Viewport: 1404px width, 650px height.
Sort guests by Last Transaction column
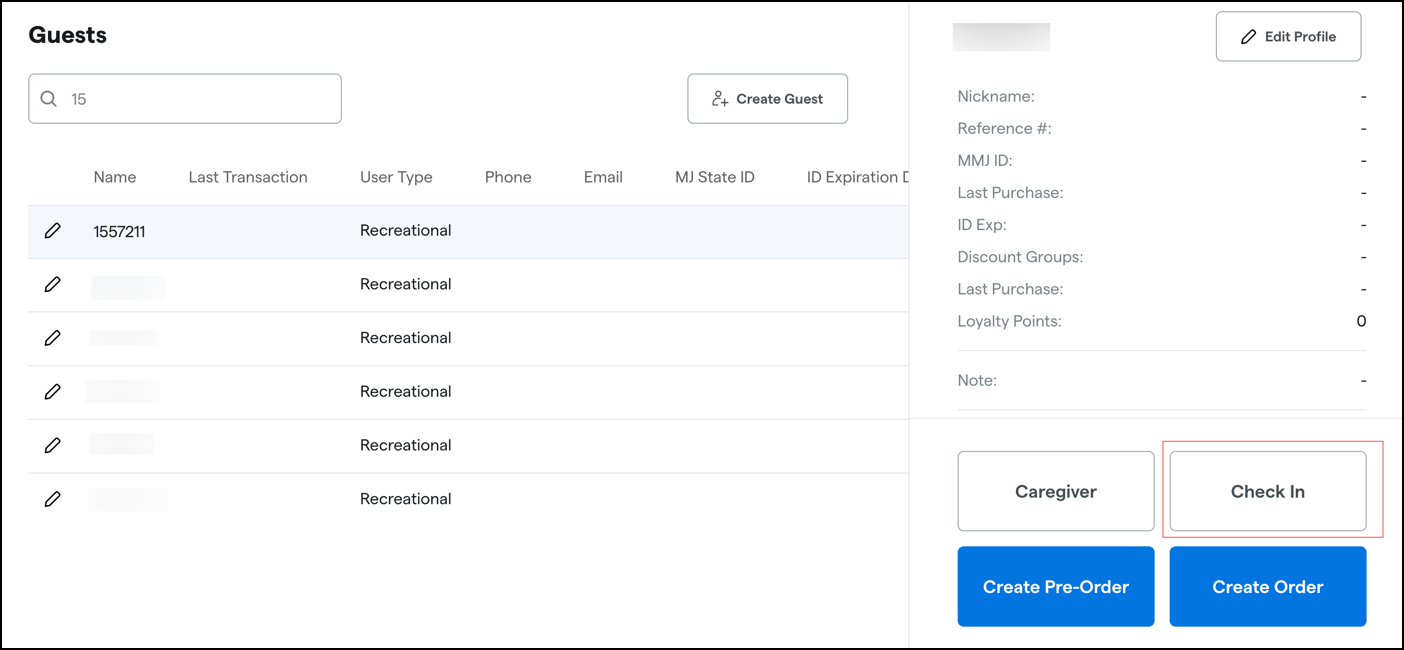tap(248, 177)
